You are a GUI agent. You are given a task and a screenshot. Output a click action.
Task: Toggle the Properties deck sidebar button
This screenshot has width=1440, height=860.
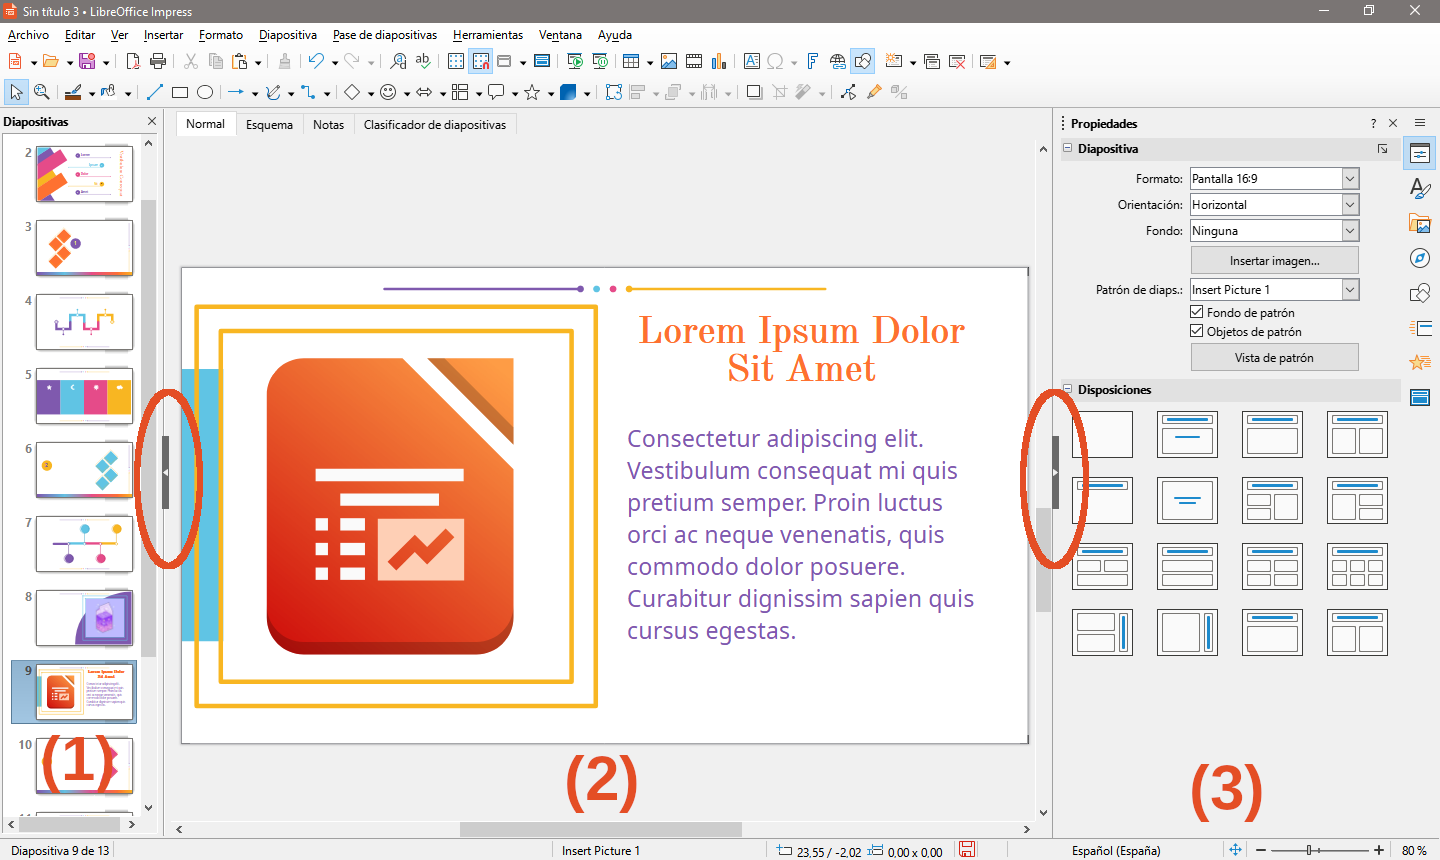(1420, 154)
